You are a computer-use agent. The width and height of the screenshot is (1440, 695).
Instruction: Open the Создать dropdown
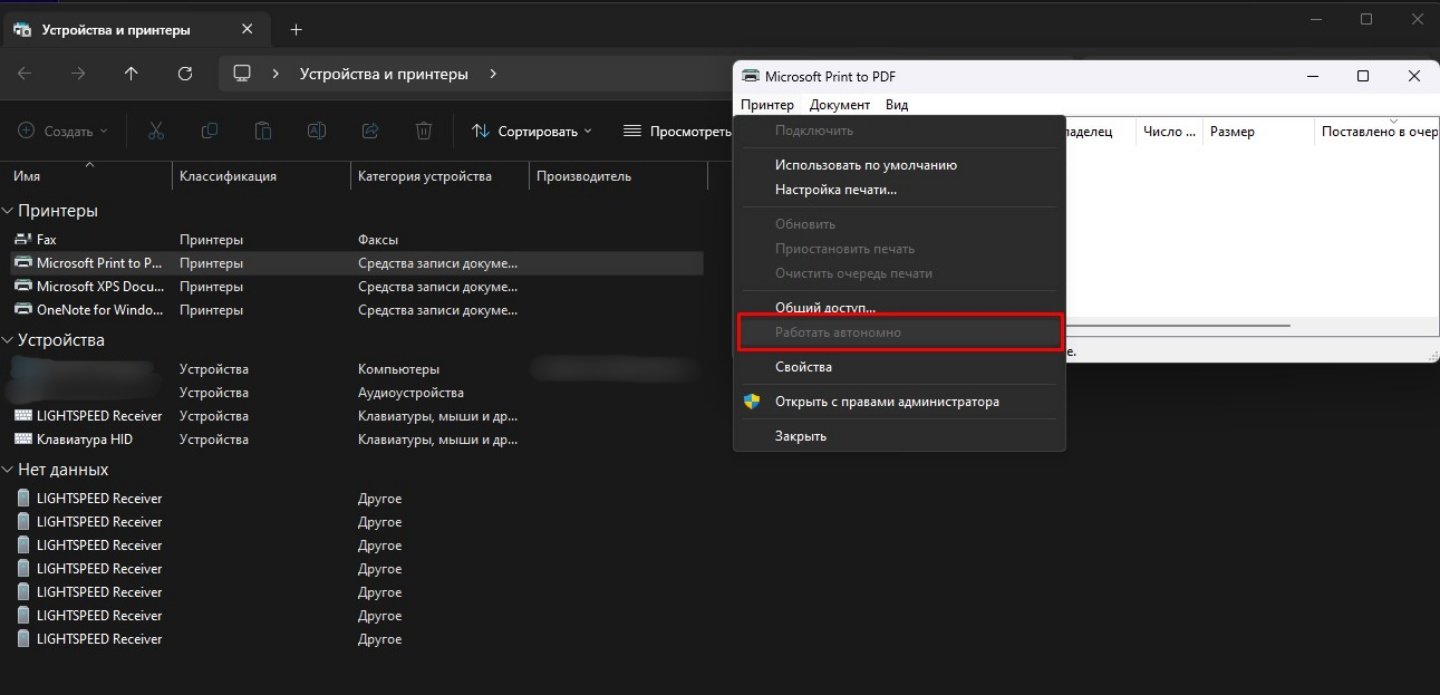tap(63, 131)
